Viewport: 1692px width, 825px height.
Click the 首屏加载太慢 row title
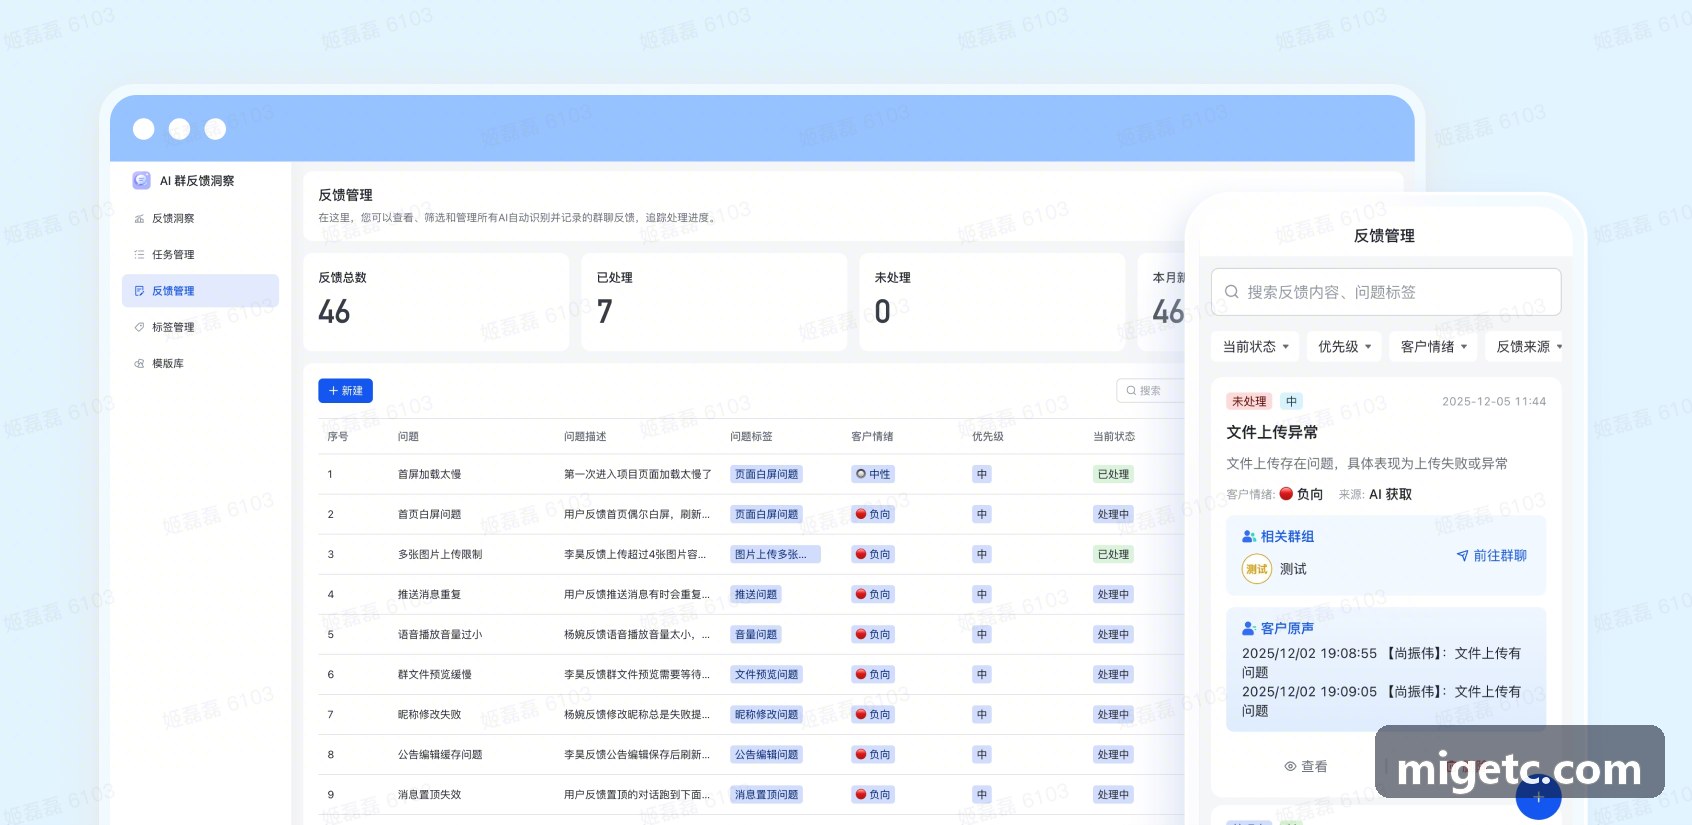(x=429, y=474)
